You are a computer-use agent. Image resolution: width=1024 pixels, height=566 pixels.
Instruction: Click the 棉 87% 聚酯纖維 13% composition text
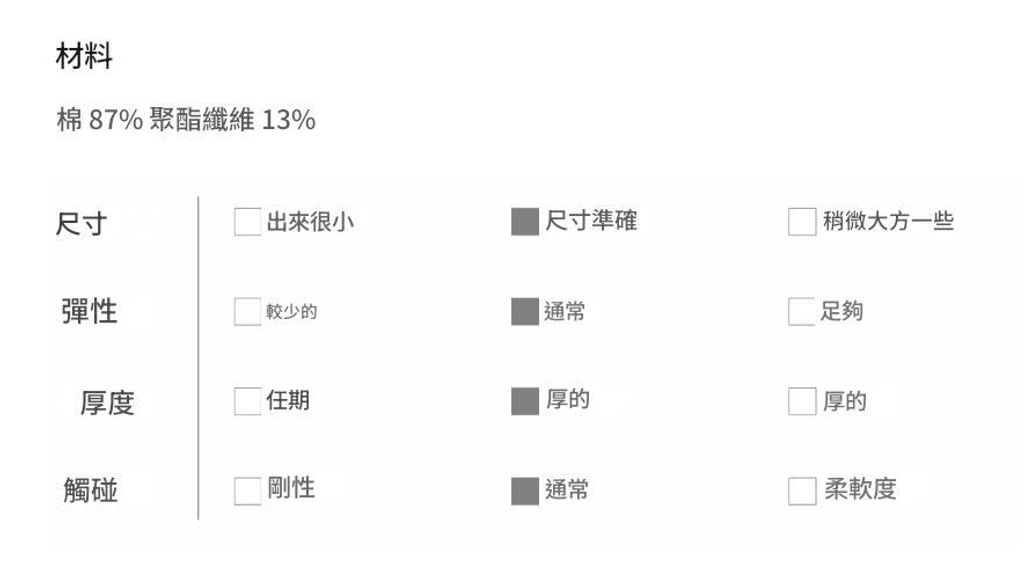[x=186, y=121]
